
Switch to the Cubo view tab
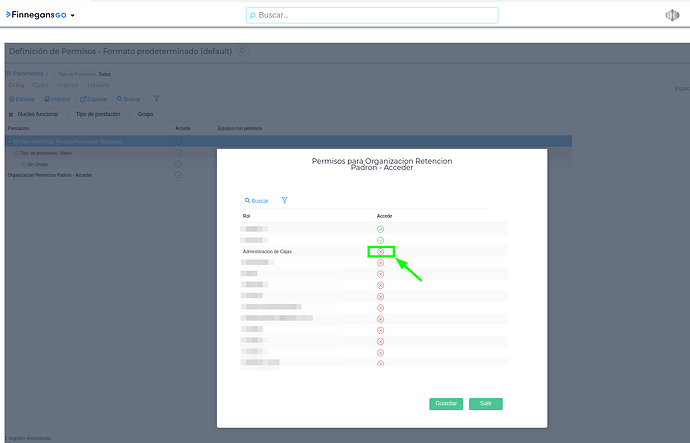[x=41, y=85]
